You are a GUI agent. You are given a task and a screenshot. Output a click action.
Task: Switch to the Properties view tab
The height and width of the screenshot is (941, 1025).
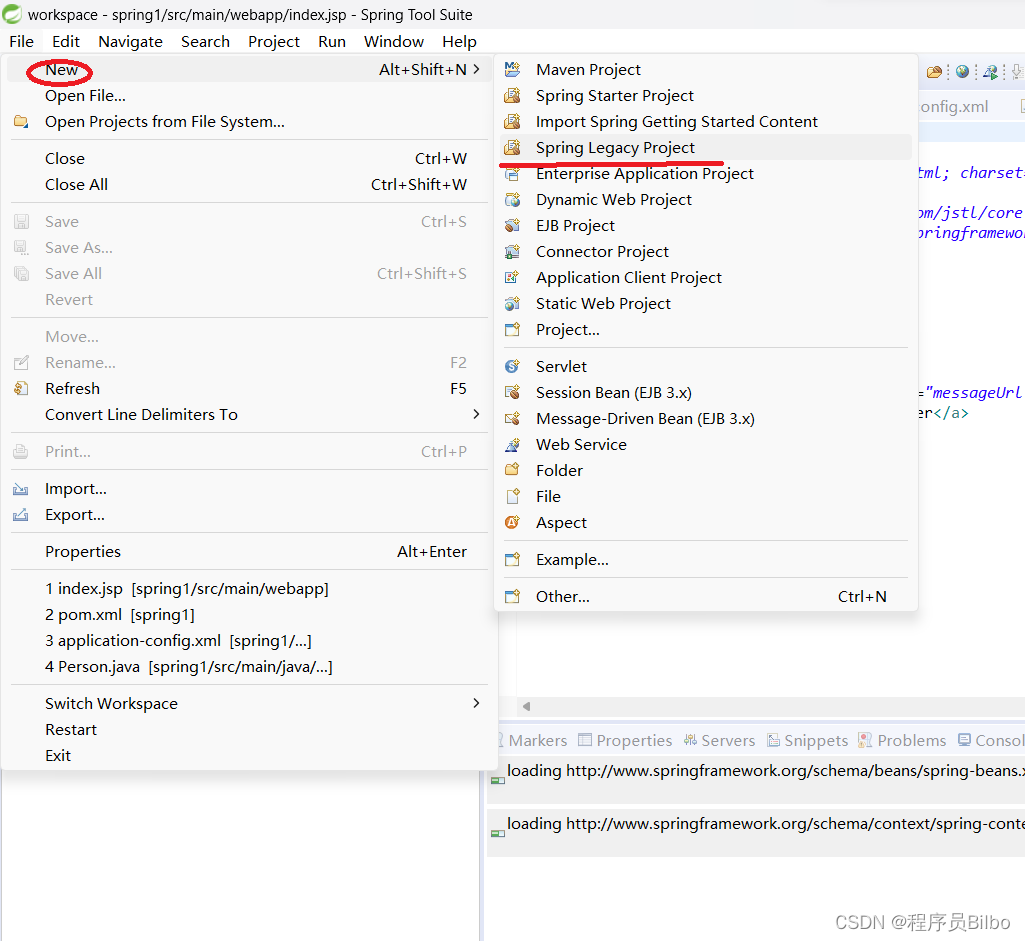tap(626, 740)
